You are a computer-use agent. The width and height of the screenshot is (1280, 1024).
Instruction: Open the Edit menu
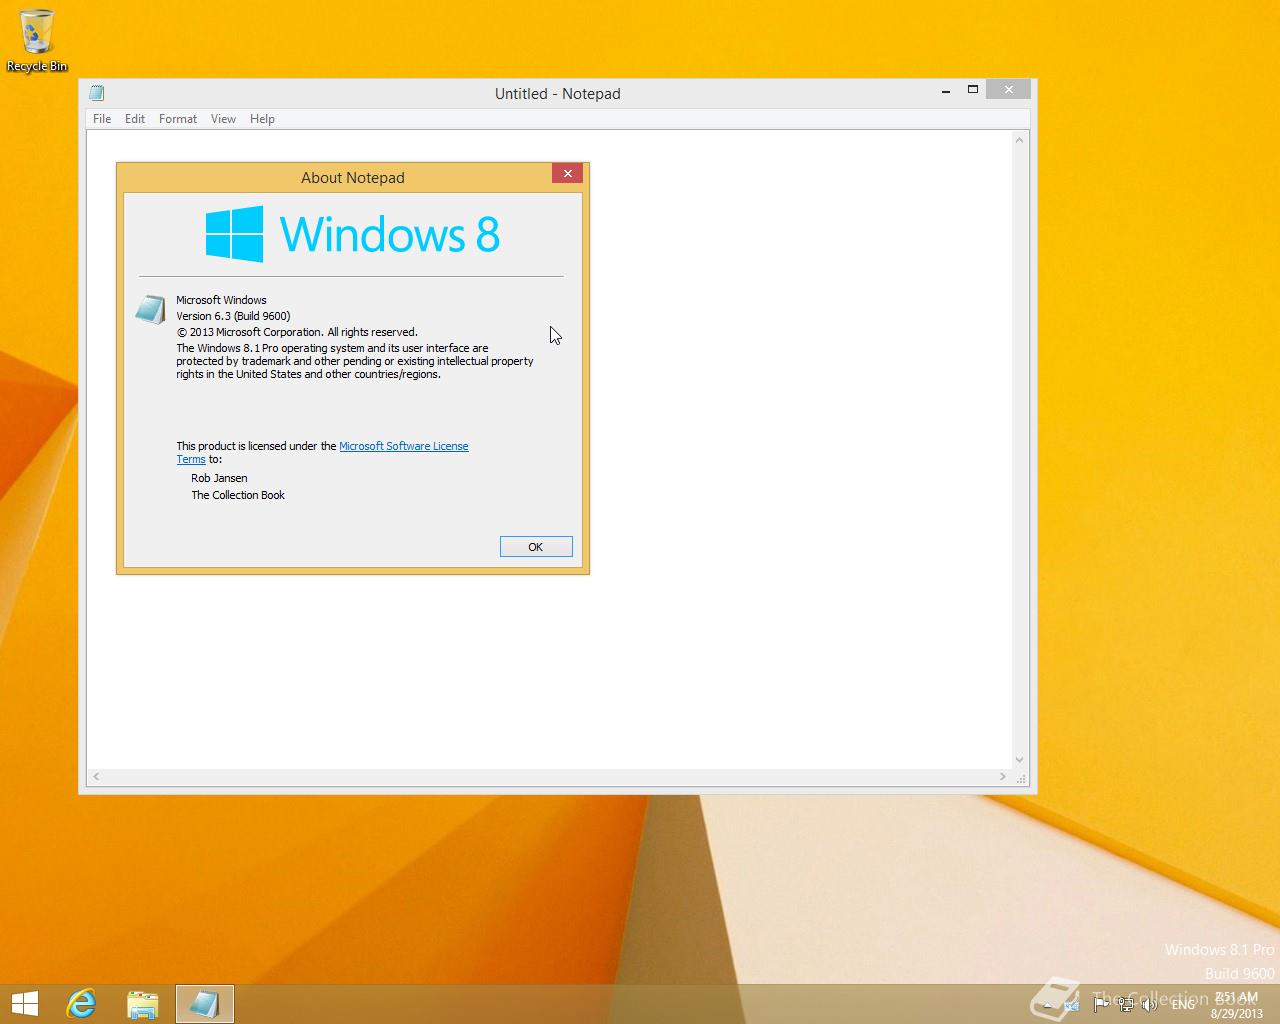[135, 119]
